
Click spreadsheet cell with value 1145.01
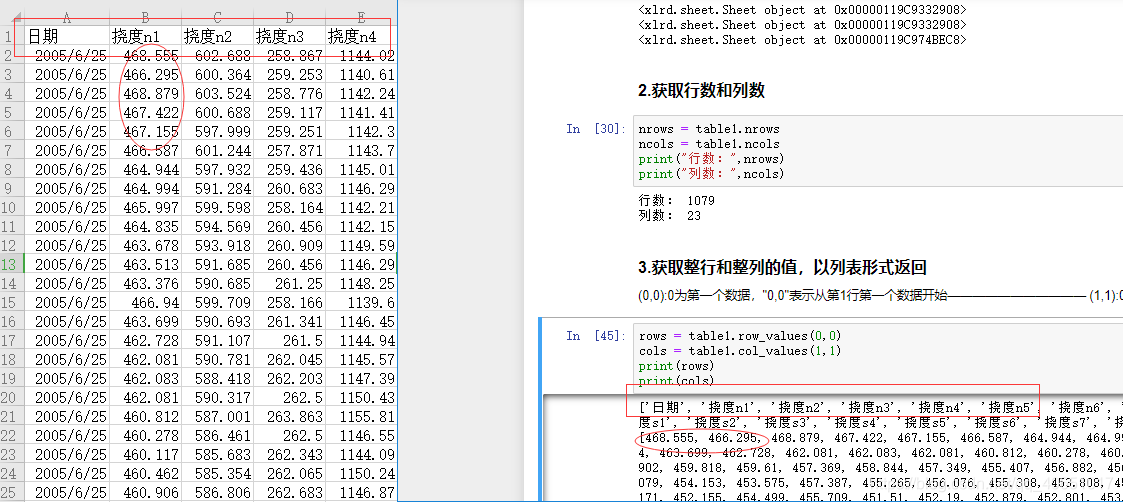click(361, 169)
